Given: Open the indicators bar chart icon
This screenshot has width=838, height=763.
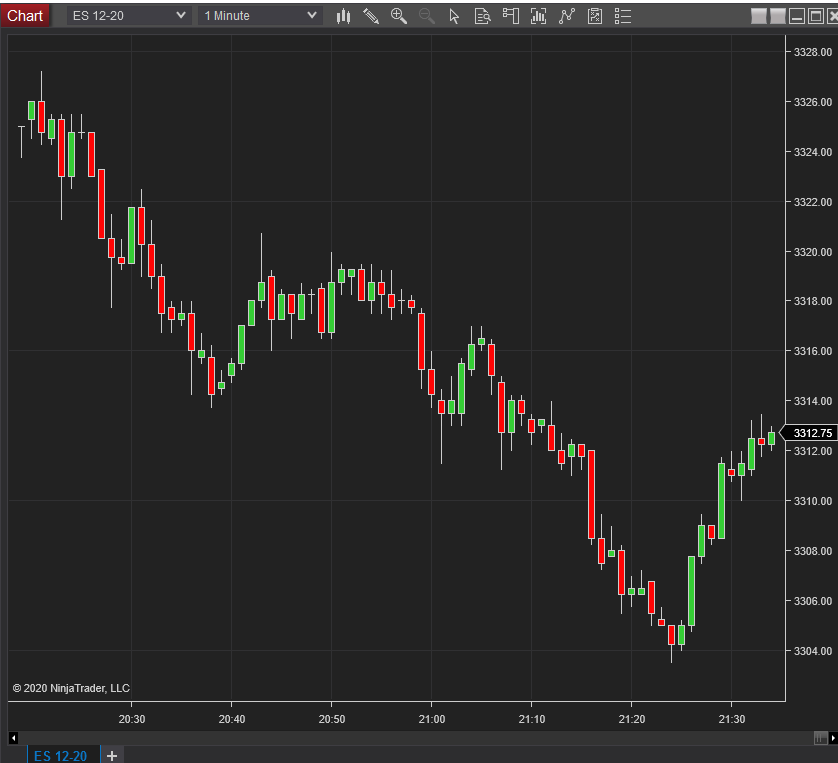Looking at the screenshot, I should click(x=538, y=16).
